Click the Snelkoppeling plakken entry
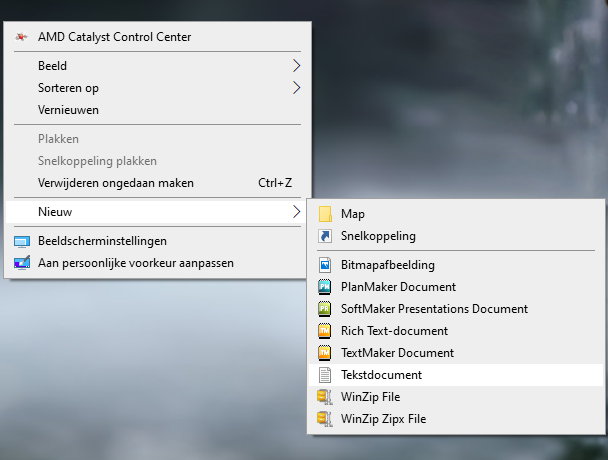Viewport: 608px width, 460px height. (x=97, y=161)
